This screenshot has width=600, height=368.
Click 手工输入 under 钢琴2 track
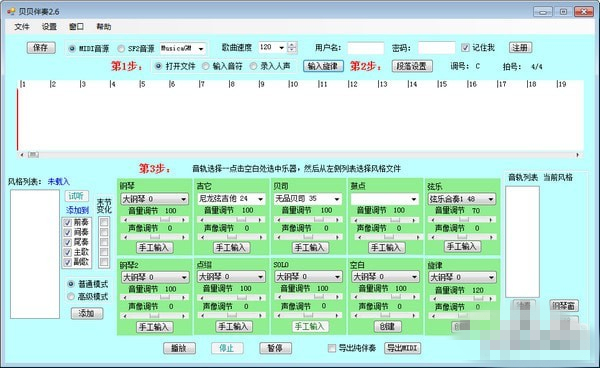click(155, 327)
